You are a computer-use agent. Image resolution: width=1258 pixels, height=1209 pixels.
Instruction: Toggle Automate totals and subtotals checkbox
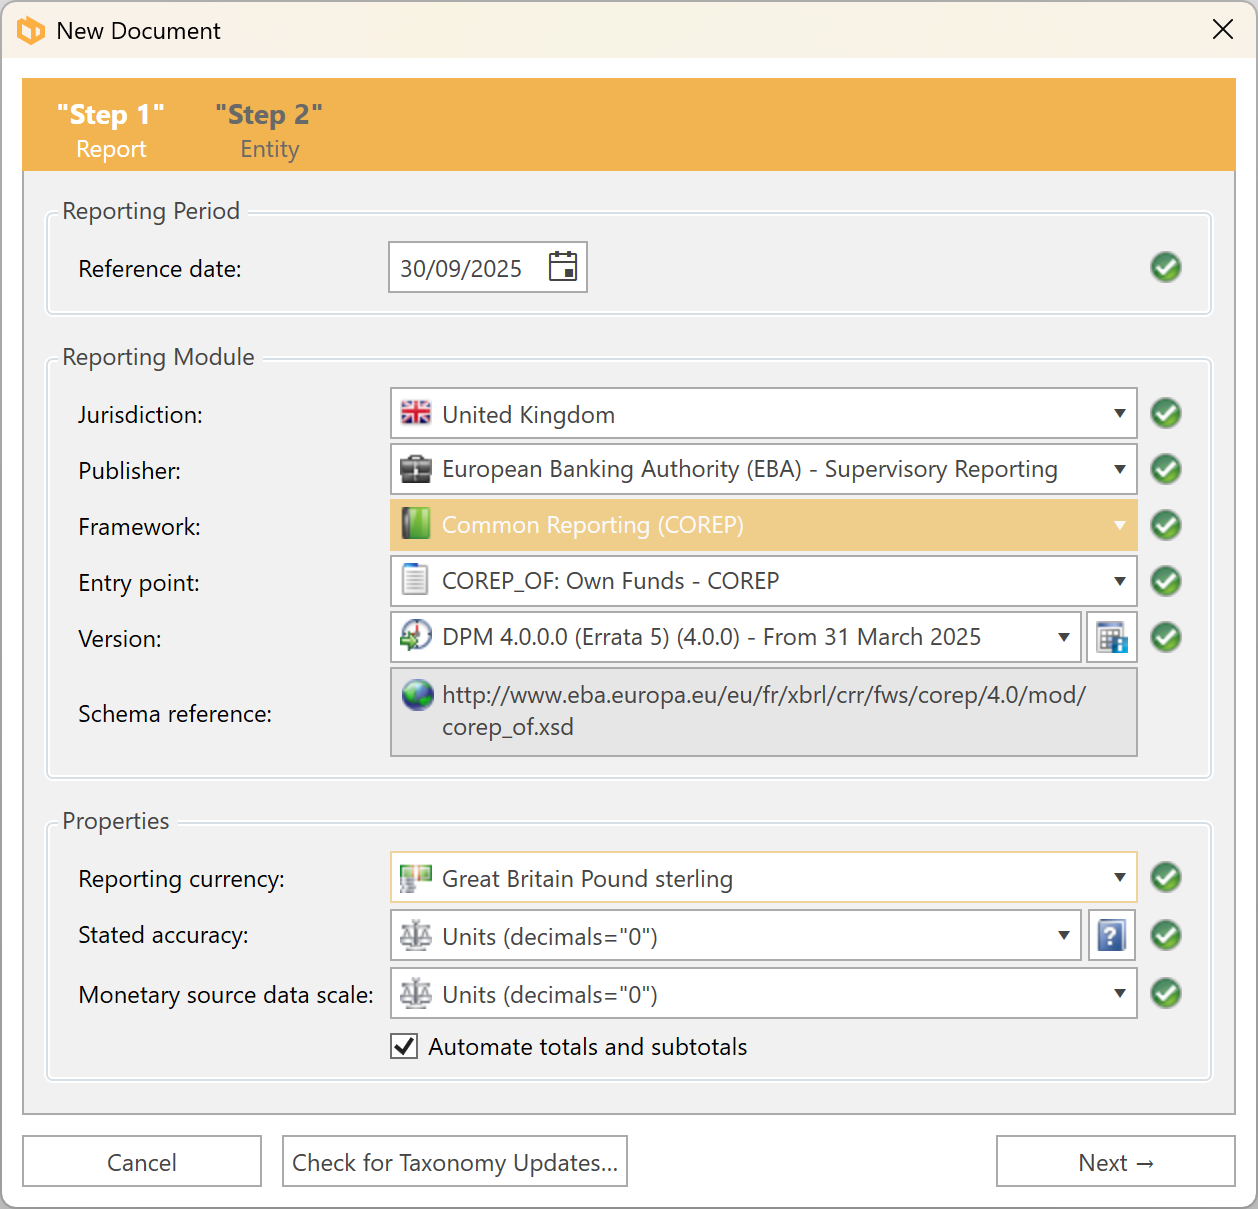(404, 1047)
